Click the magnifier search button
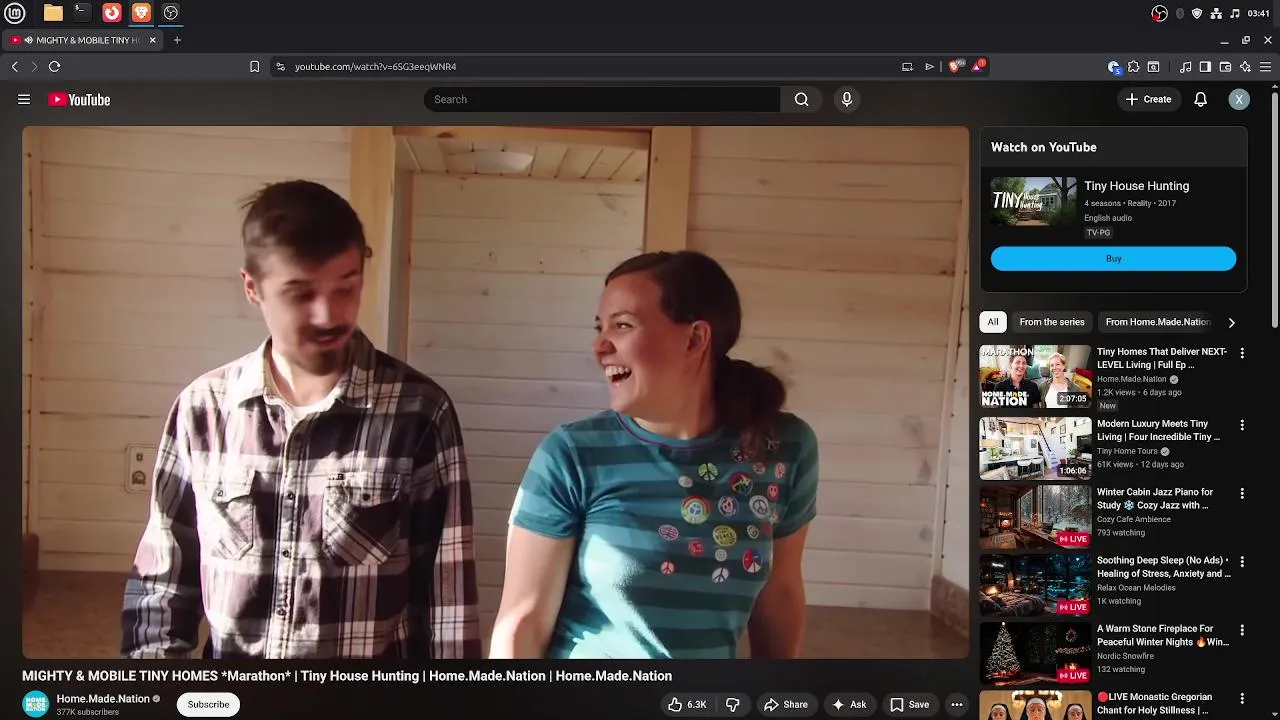This screenshot has height=720, width=1280. 801,99
